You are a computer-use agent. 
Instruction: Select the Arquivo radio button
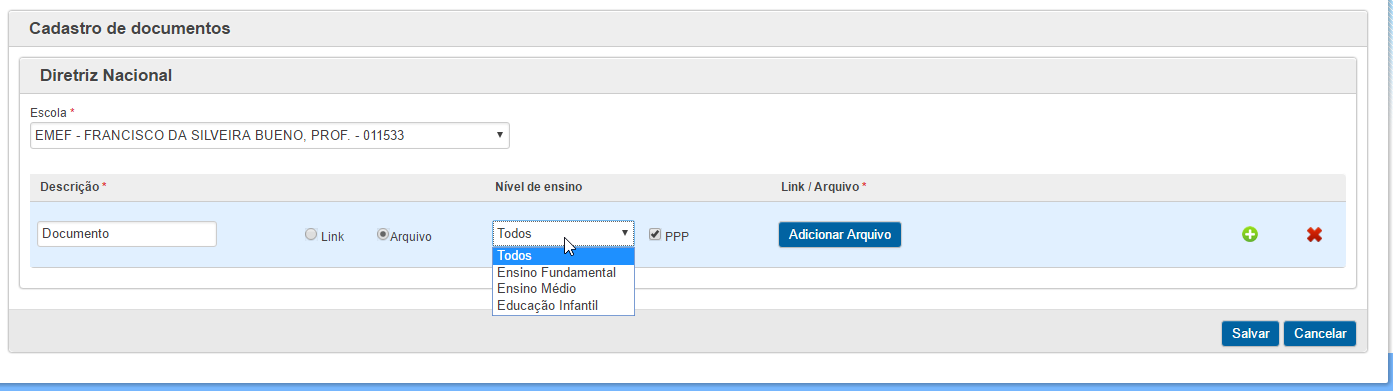[382, 234]
